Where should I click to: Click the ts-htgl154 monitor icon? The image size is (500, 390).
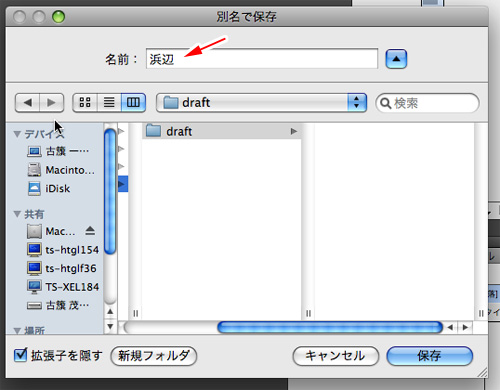click(34, 250)
